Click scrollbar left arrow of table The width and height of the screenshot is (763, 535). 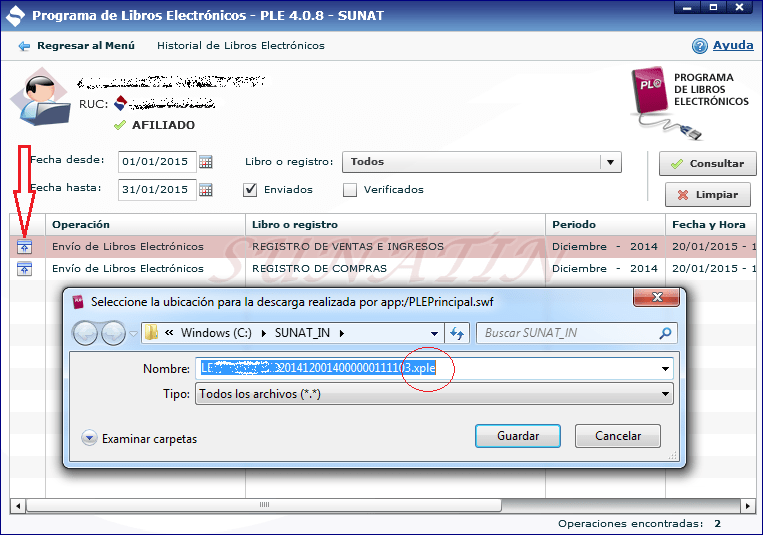[x=18, y=506]
